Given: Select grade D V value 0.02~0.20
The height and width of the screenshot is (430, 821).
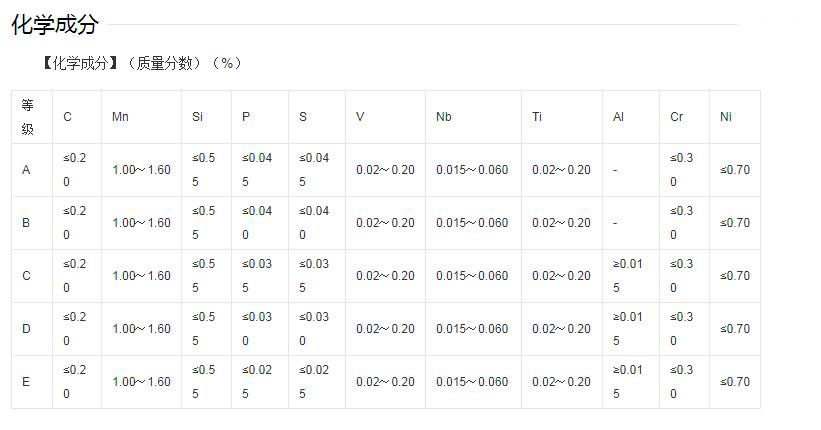Looking at the screenshot, I should (385, 328).
